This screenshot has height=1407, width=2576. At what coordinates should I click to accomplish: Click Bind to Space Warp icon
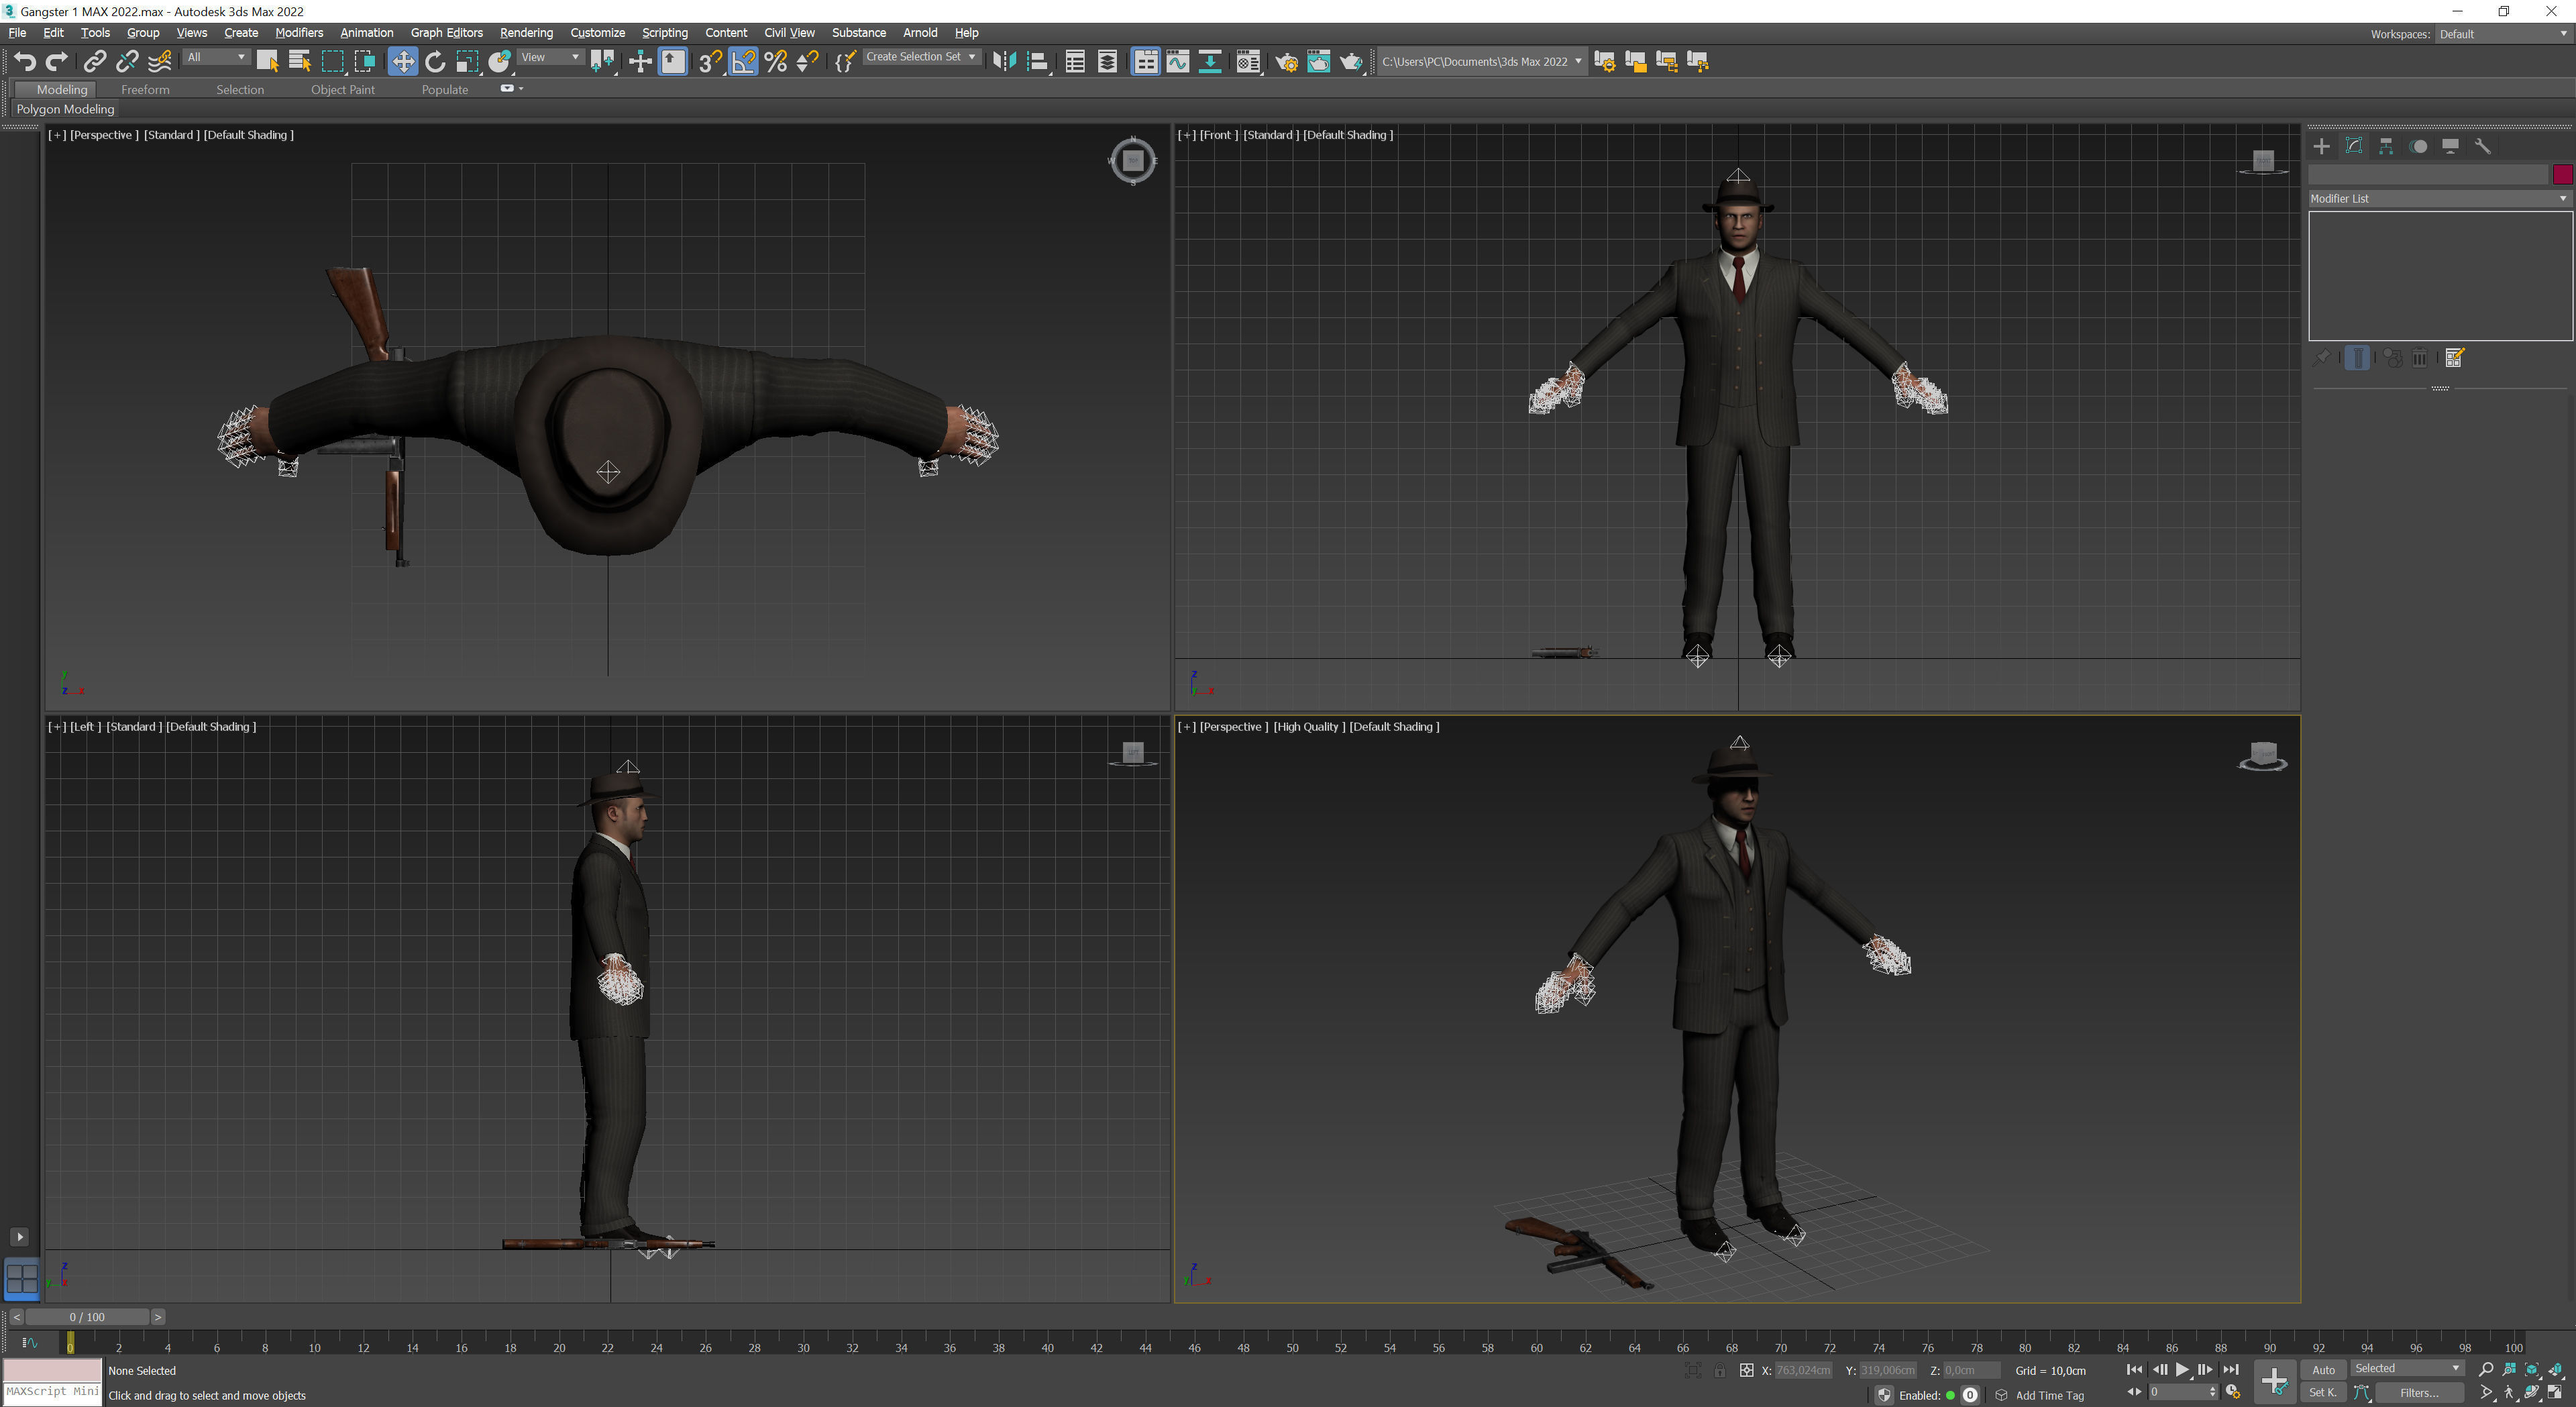point(160,62)
